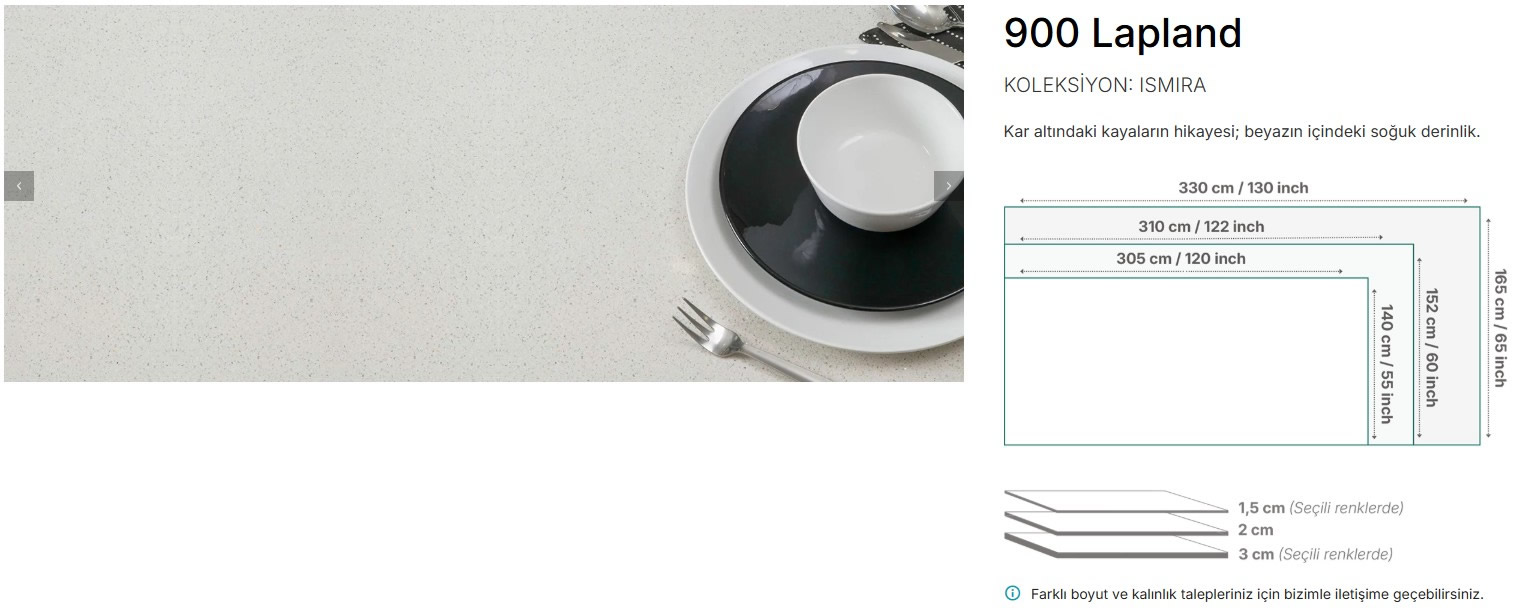Viewport: 1514px width, 608px height.
Task: Click the 152 cm / 60 inch height label
Action: pos(1431,347)
